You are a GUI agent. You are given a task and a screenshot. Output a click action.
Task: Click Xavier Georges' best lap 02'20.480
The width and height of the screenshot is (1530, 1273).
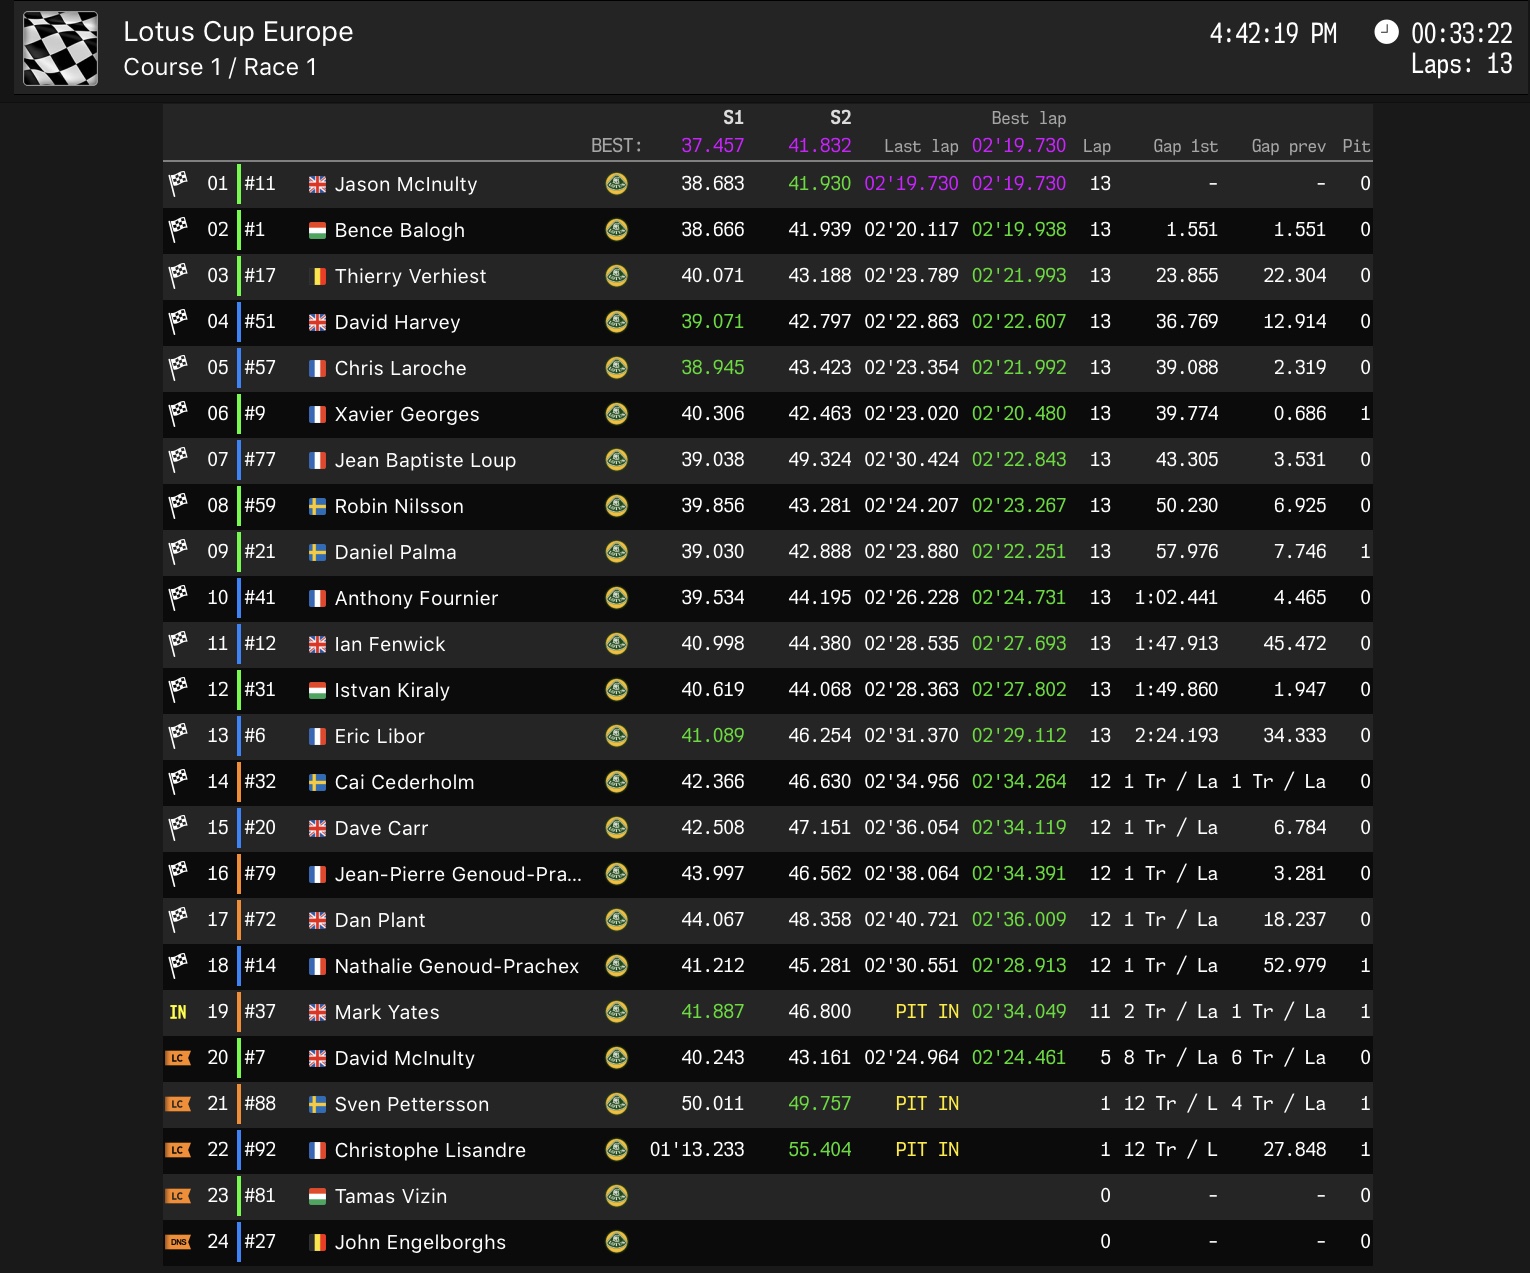pos(1018,413)
